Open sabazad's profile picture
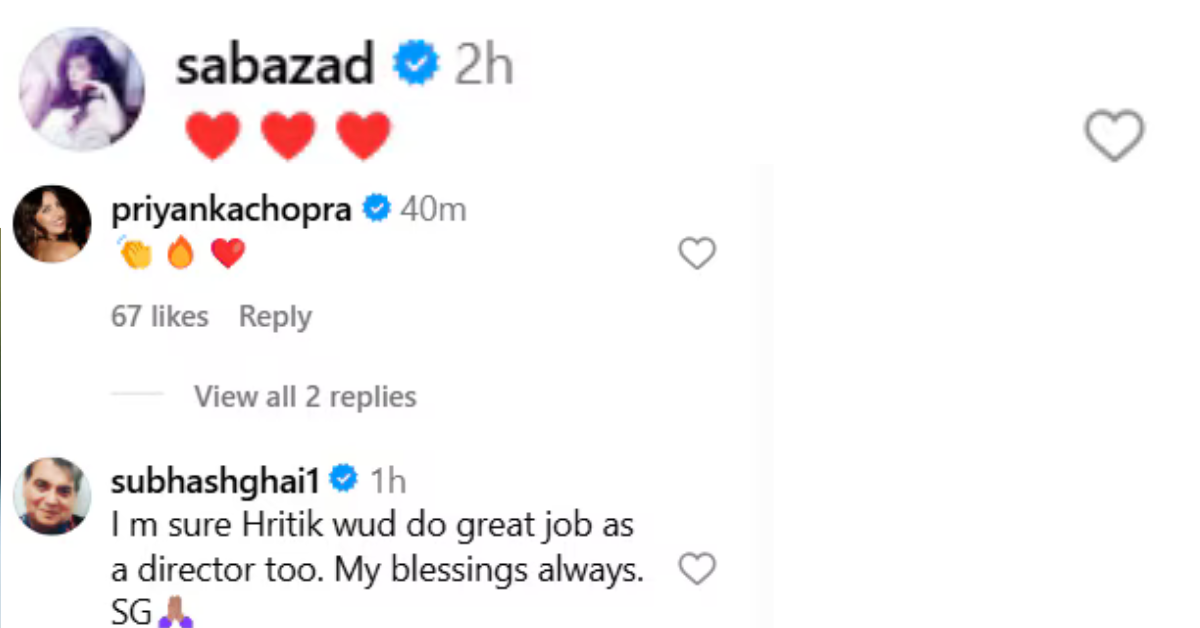 82,89
